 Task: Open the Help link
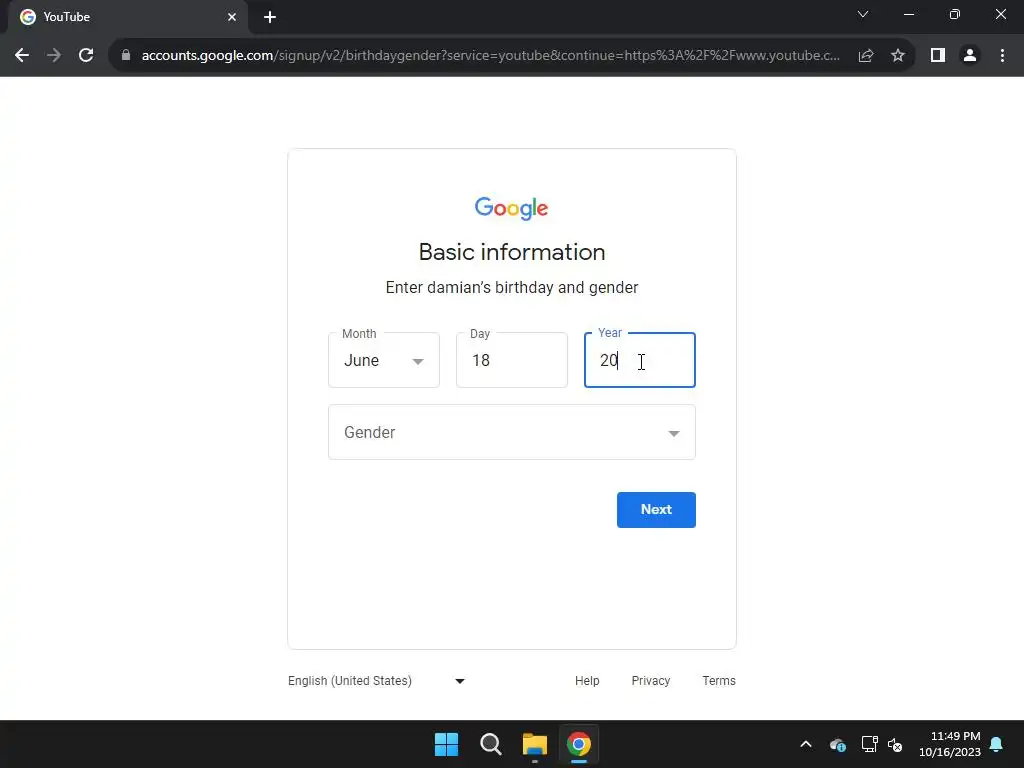[x=586, y=680]
